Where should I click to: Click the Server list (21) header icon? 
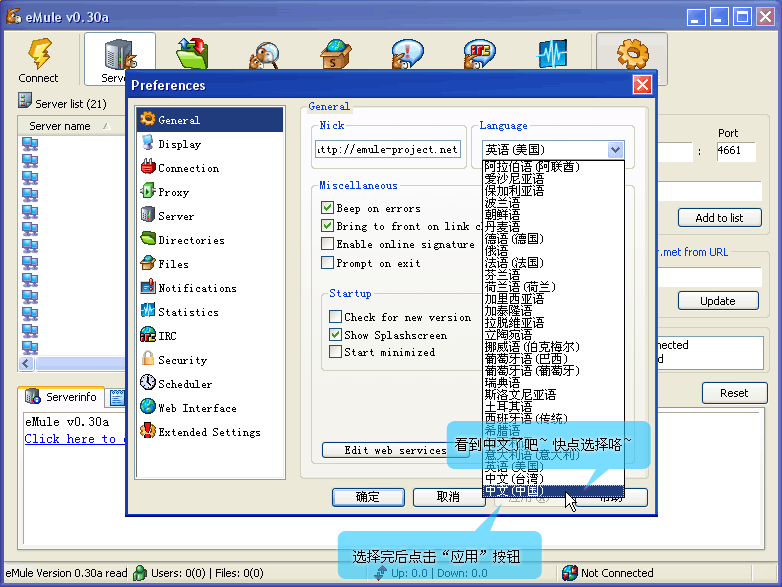tap(24, 100)
